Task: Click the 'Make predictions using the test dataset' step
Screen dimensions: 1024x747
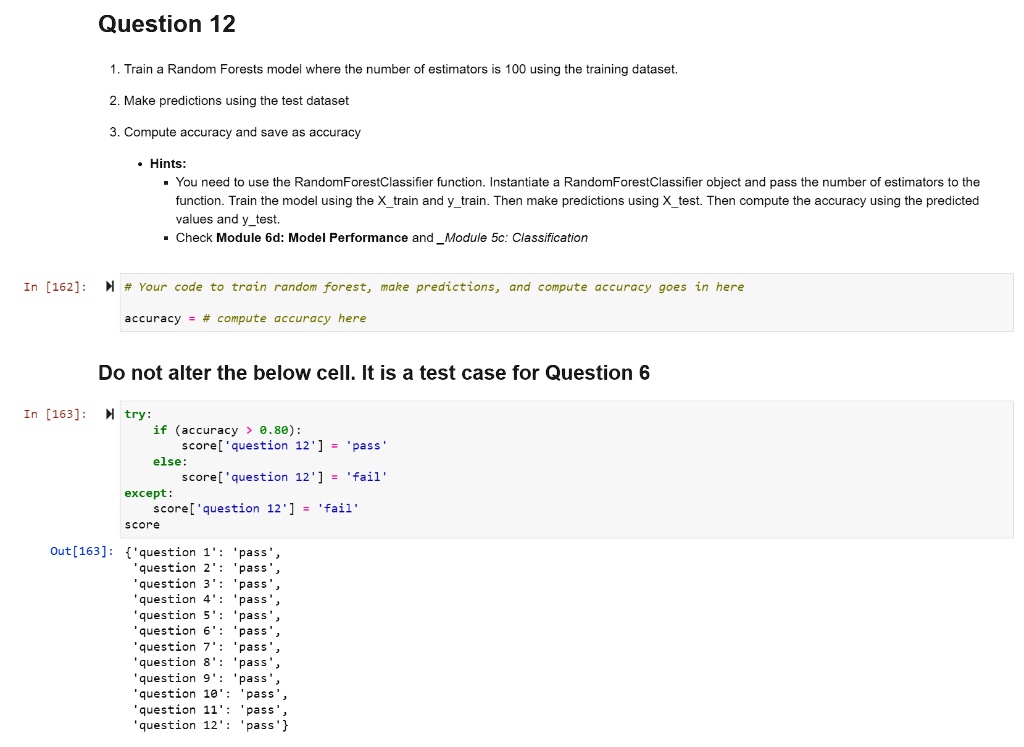Action: tap(236, 100)
